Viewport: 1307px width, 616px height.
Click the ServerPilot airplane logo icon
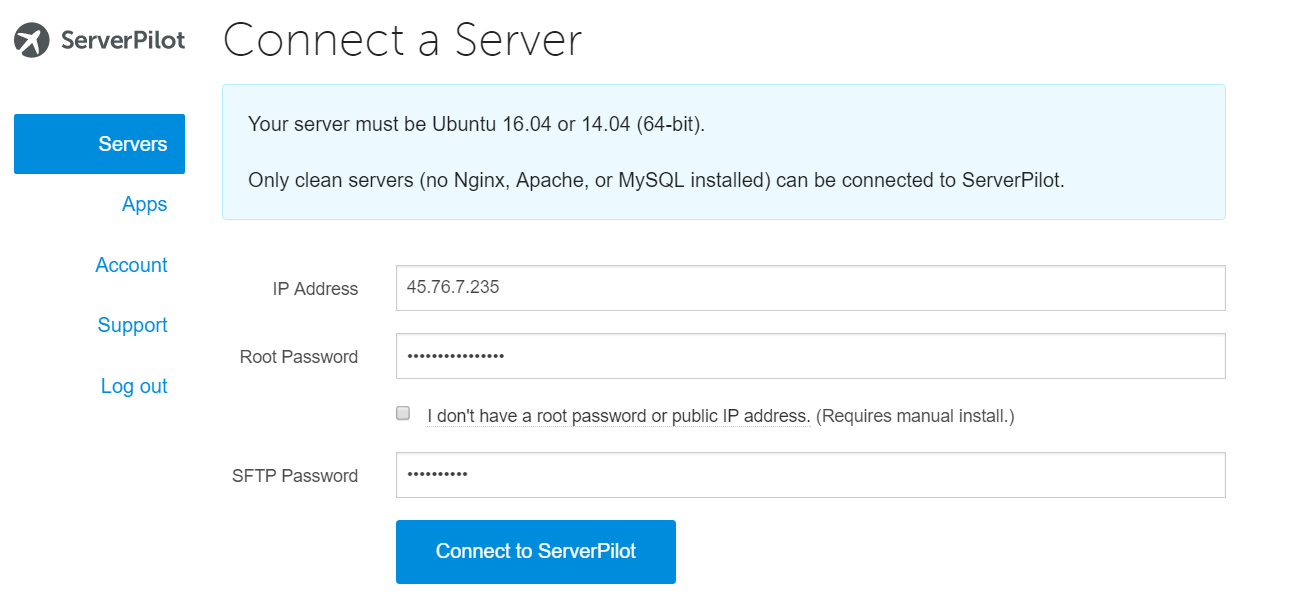(x=32, y=41)
